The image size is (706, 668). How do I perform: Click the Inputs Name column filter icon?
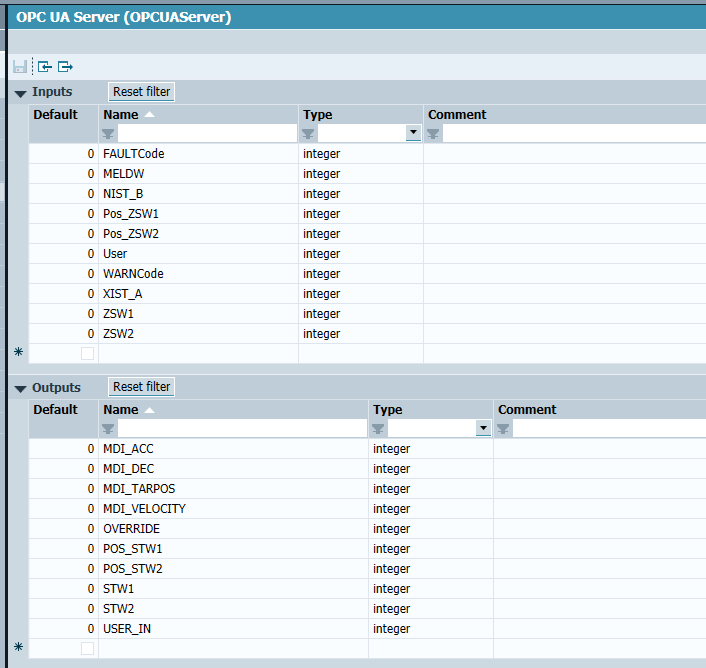point(108,134)
